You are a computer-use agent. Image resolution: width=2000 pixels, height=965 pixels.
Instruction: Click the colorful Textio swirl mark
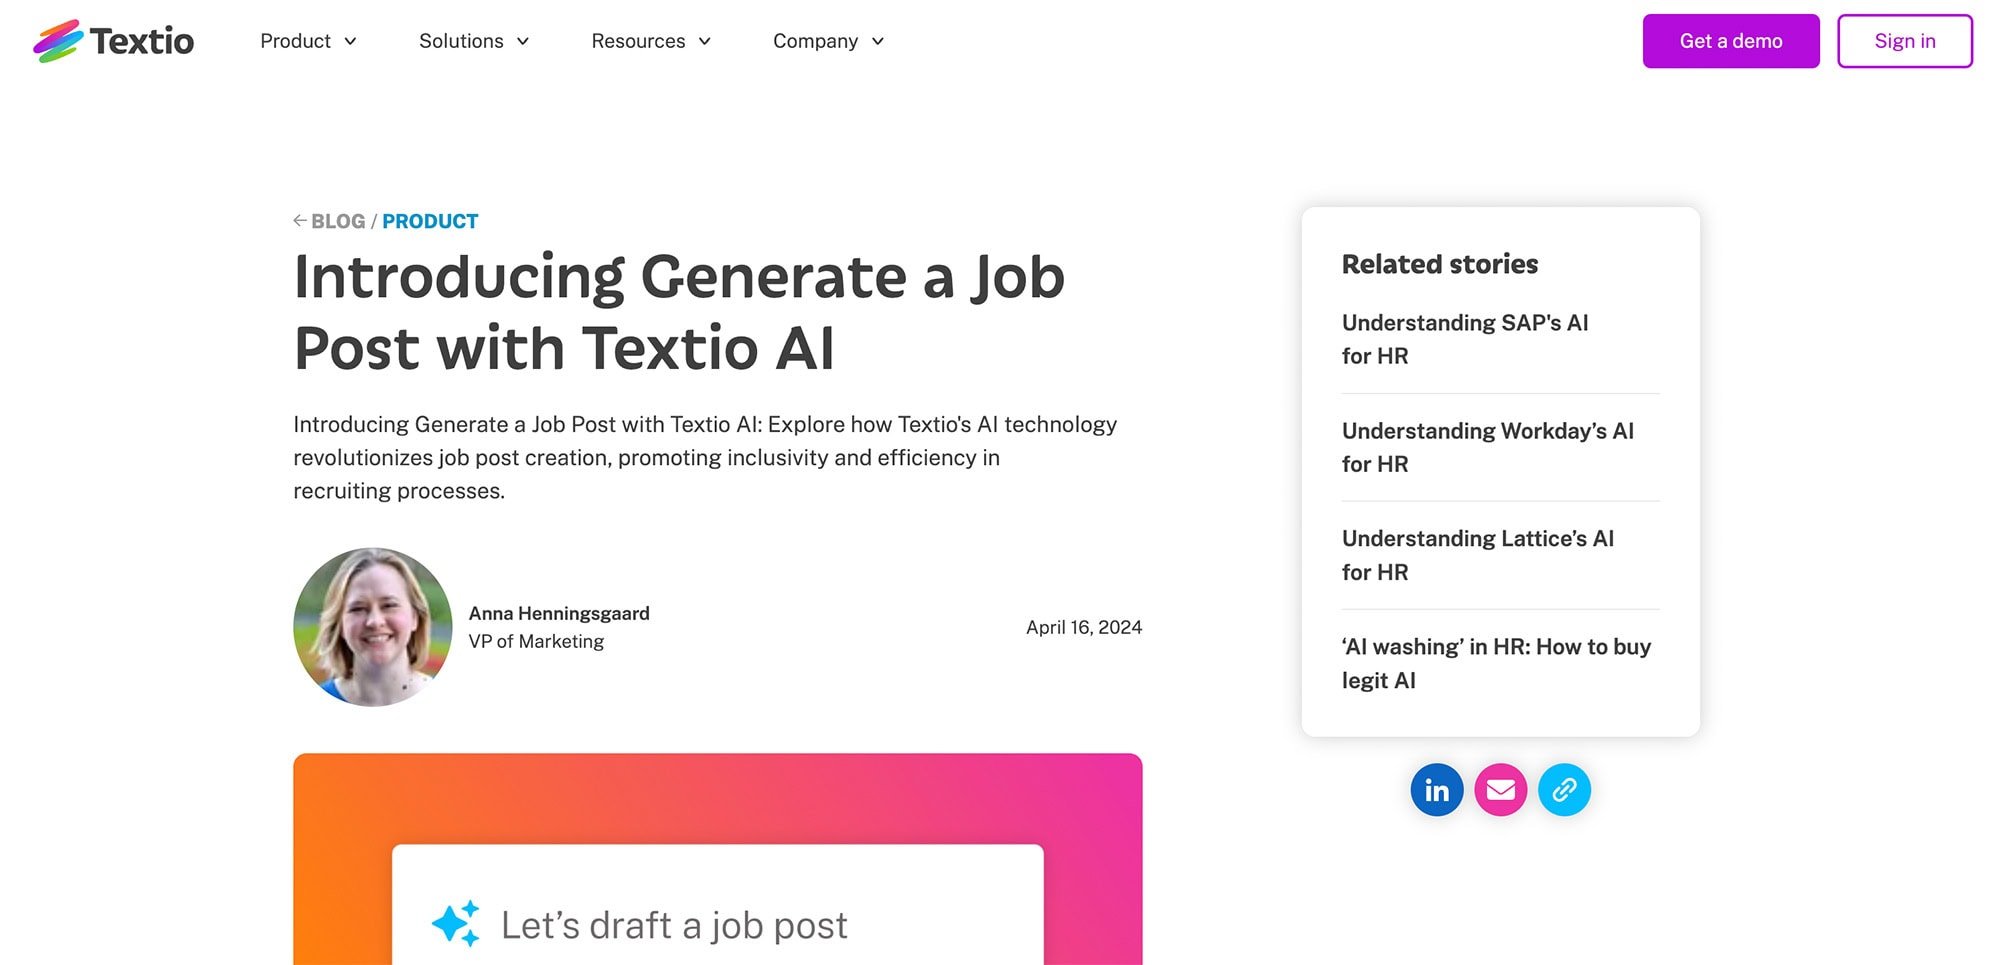pyautogui.click(x=58, y=40)
